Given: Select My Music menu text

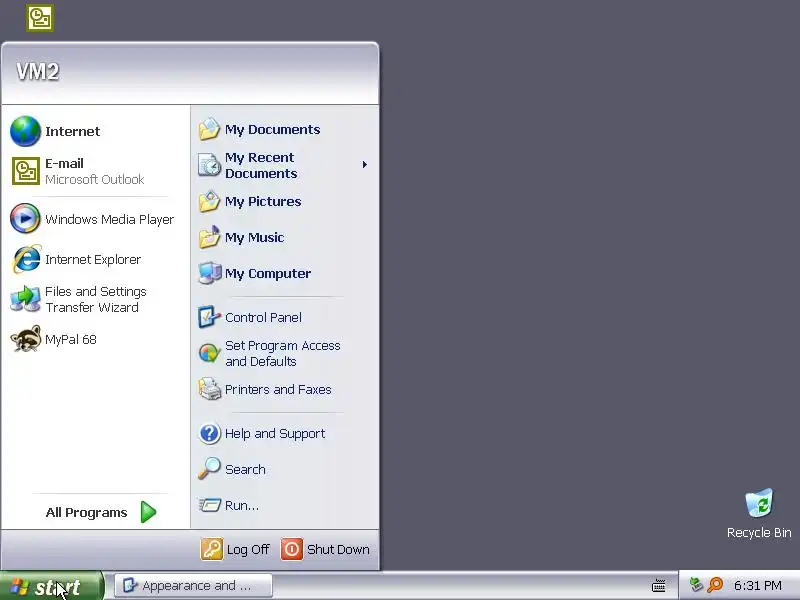Looking at the screenshot, I should tap(255, 238).
